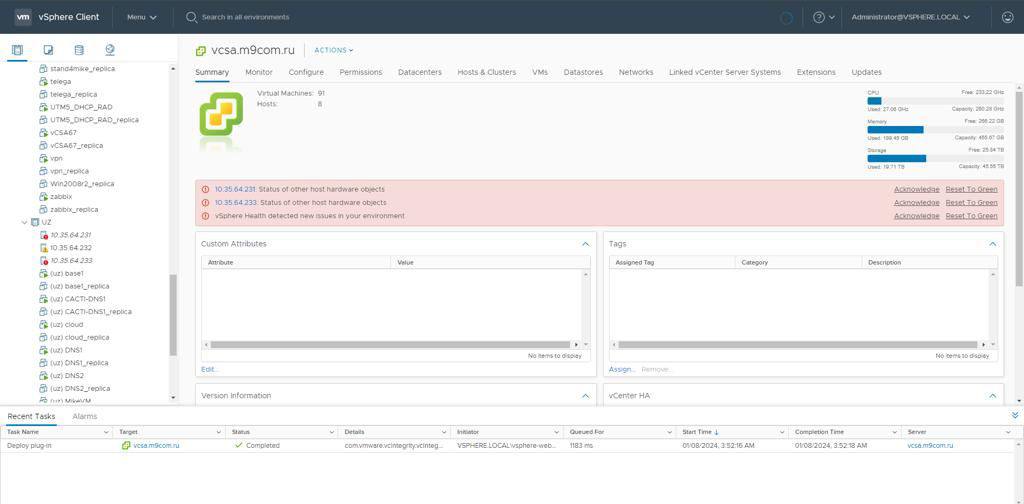Open the feedback smiley icon

pos(1007,17)
